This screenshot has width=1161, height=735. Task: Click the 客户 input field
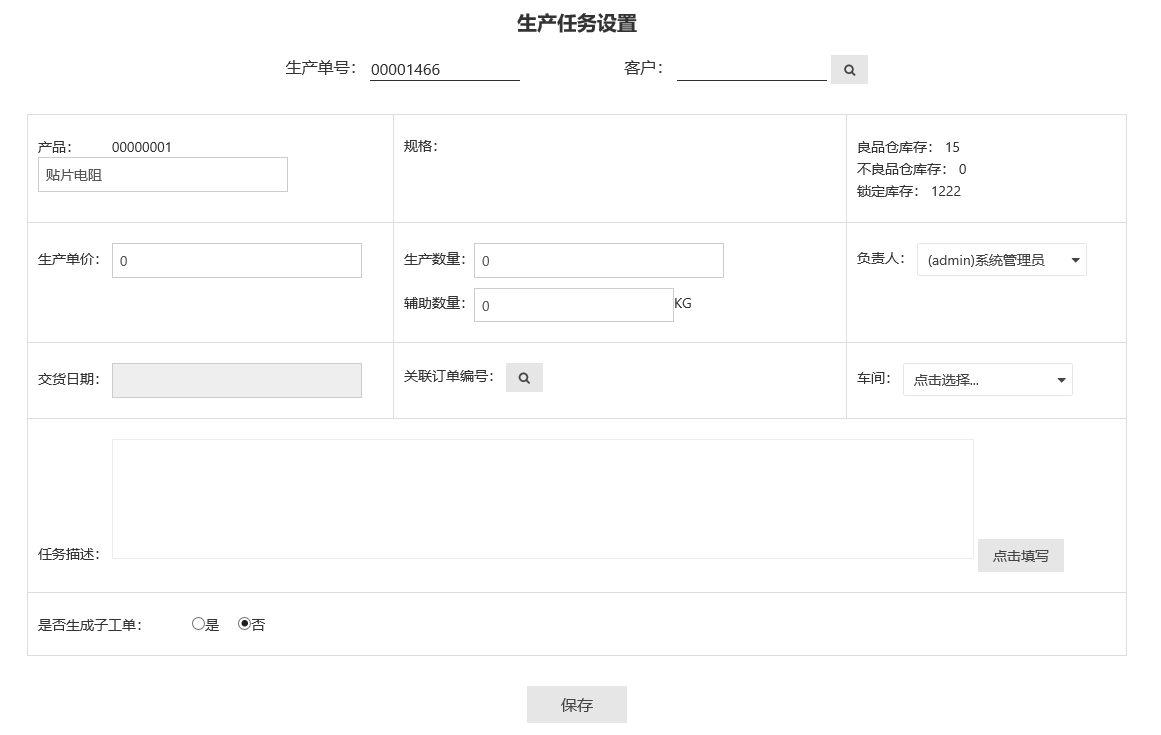[751, 69]
